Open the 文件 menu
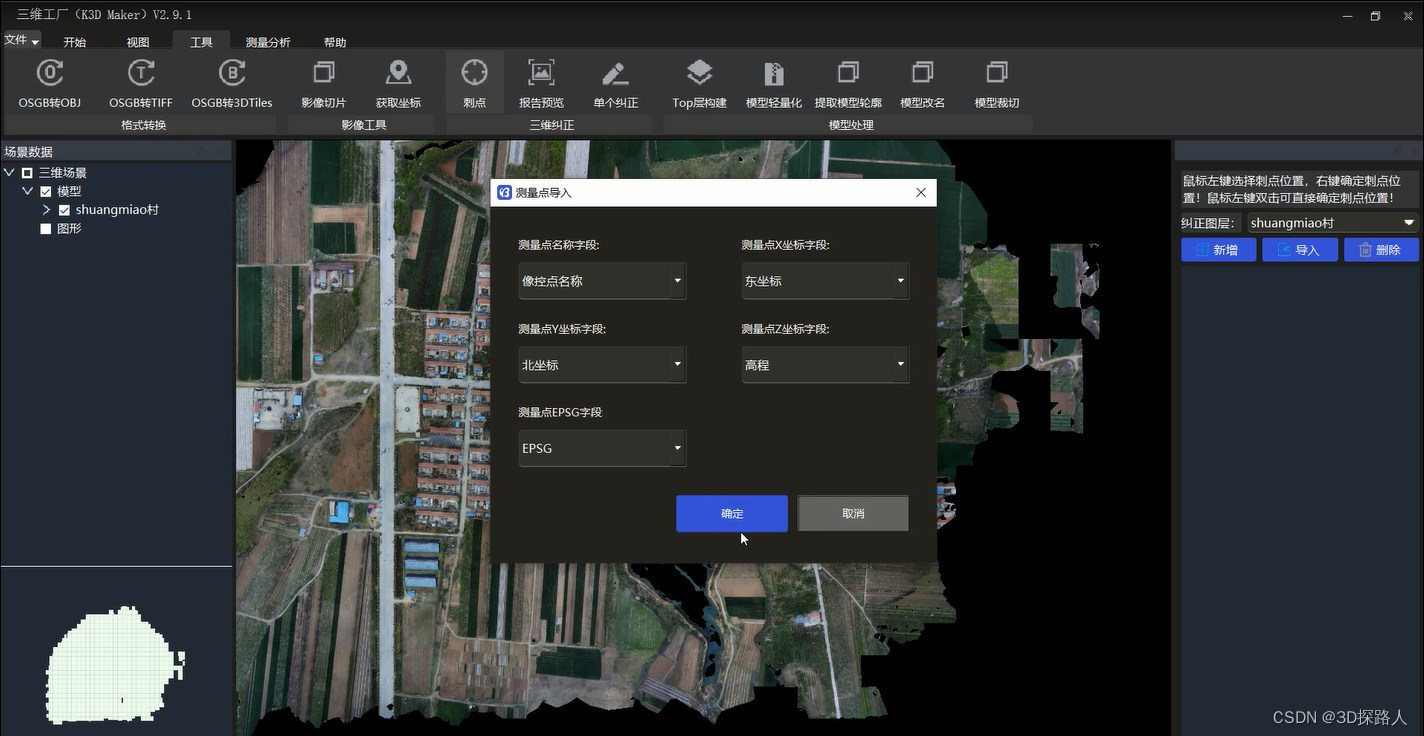Image resolution: width=1424 pixels, height=736 pixels. click(21, 40)
